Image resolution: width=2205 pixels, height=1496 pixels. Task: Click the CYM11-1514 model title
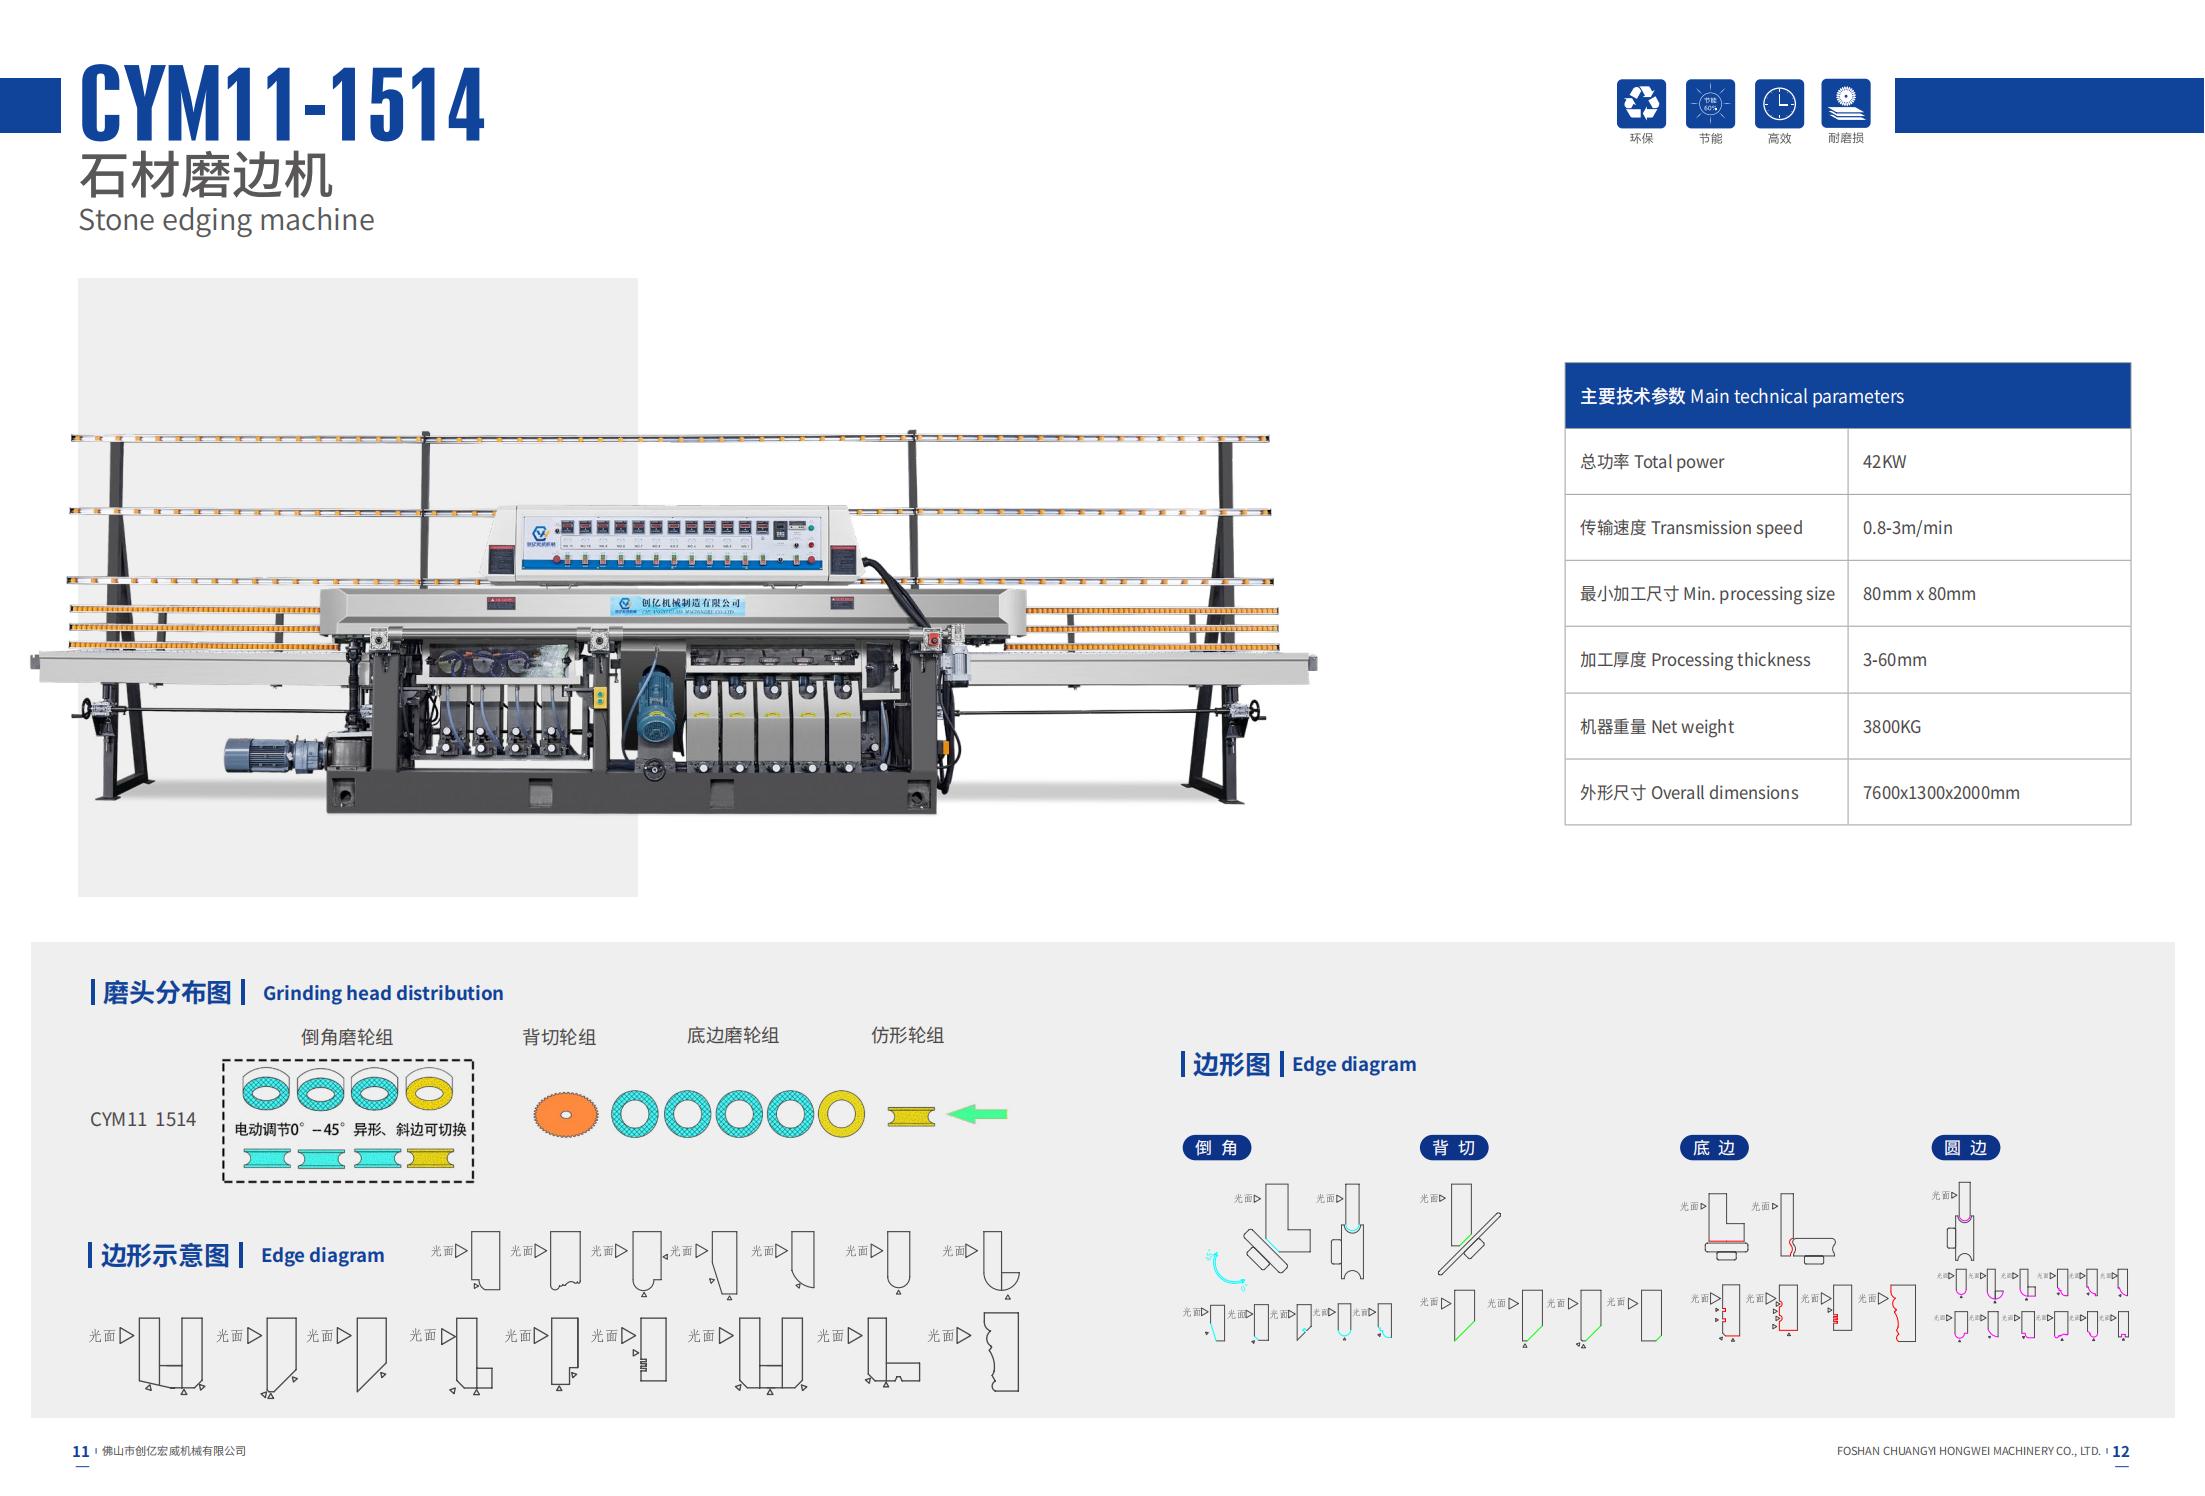click(x=282, y=104)
